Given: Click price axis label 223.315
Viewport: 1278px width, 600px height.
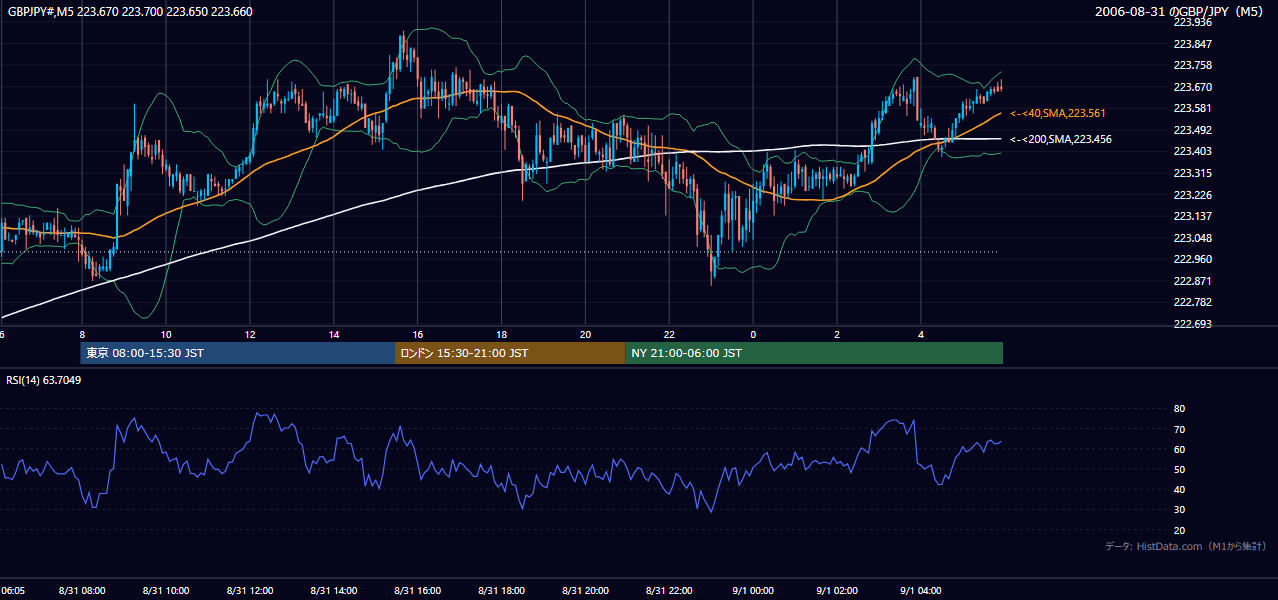Looking at the screenshot, I should click(1192, 173).
